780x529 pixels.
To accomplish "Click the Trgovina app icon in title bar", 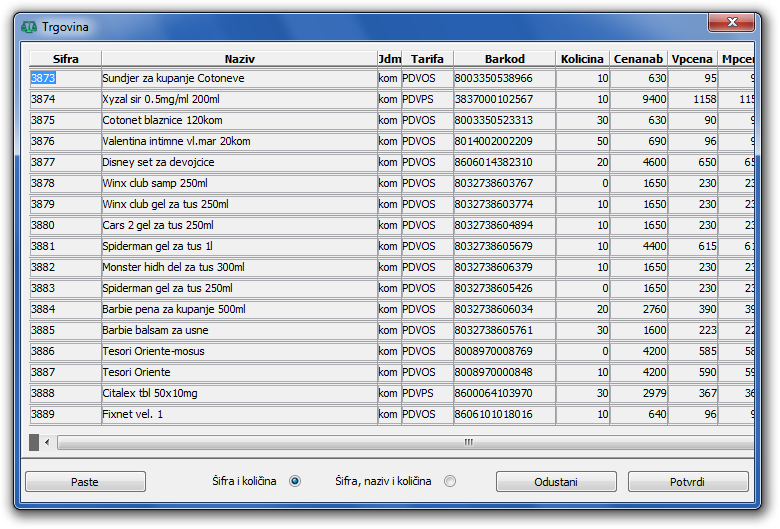I will coord(29,25).
